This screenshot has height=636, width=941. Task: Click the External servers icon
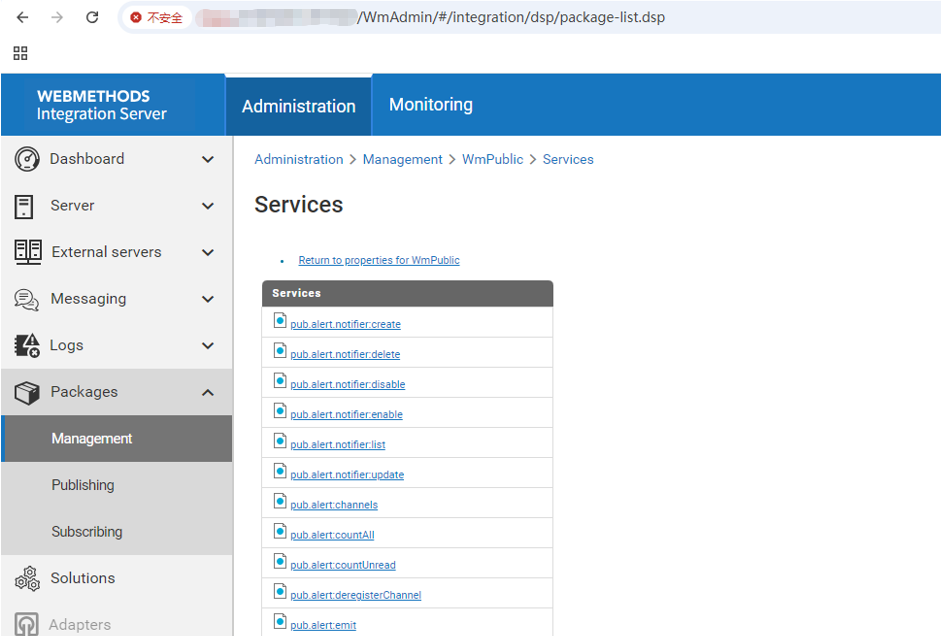tap(28, 252)
